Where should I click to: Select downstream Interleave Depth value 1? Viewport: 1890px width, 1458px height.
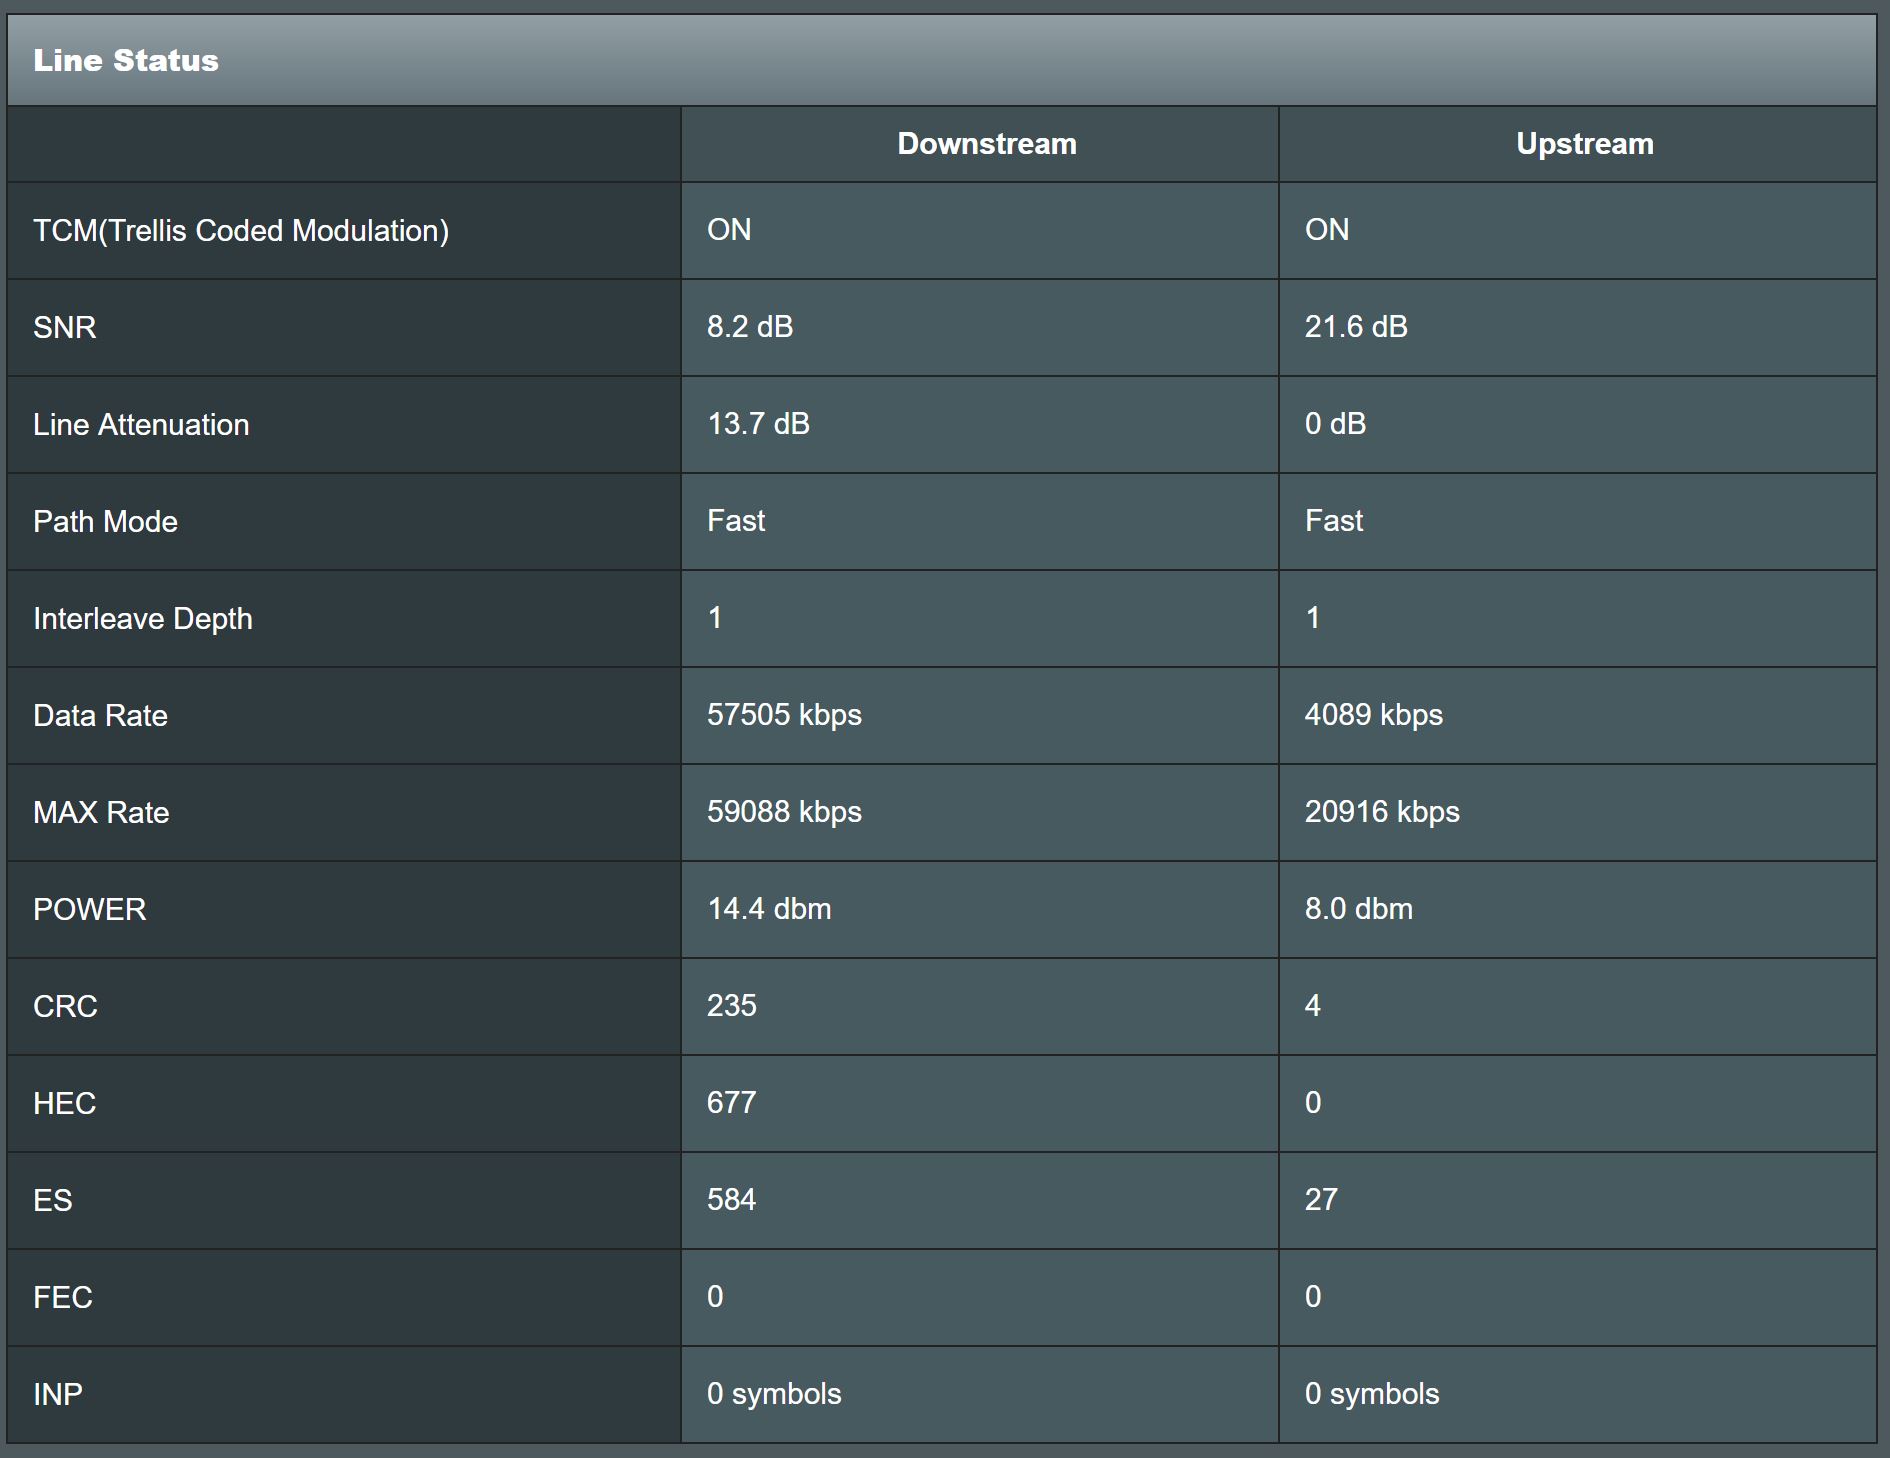coord(715,618)
